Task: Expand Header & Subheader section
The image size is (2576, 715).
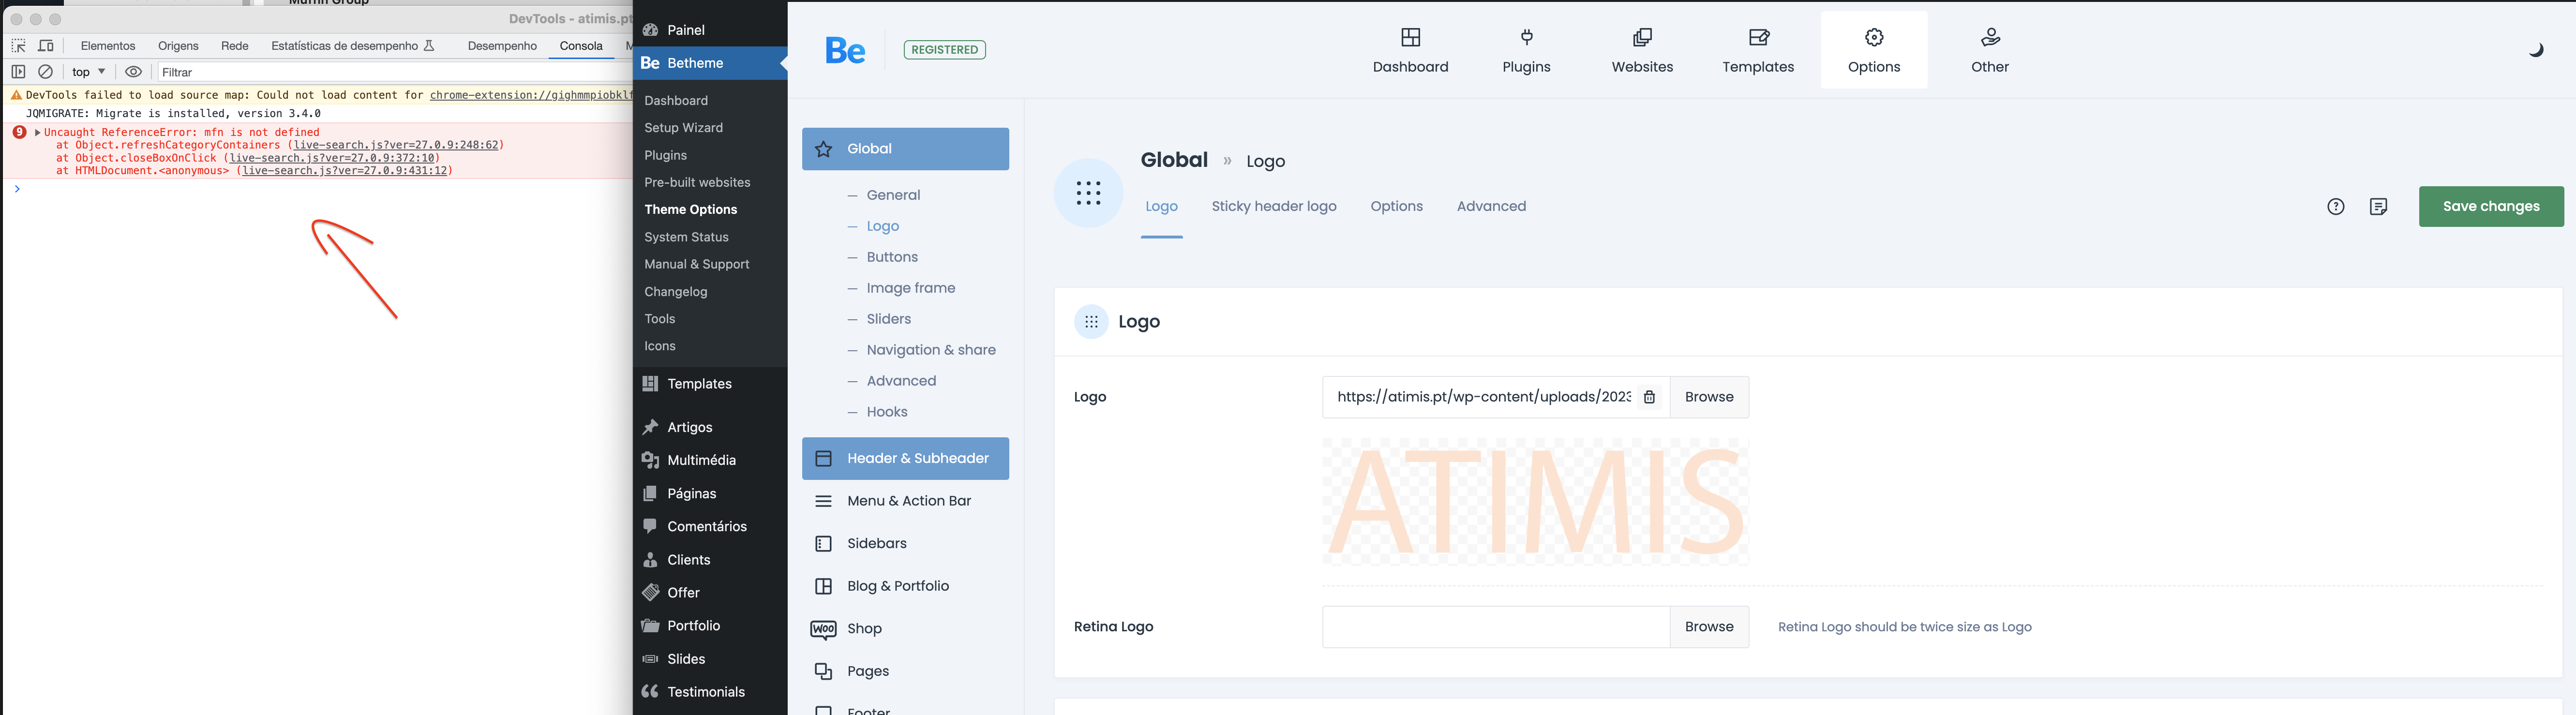Action: (x=905, y=459)
